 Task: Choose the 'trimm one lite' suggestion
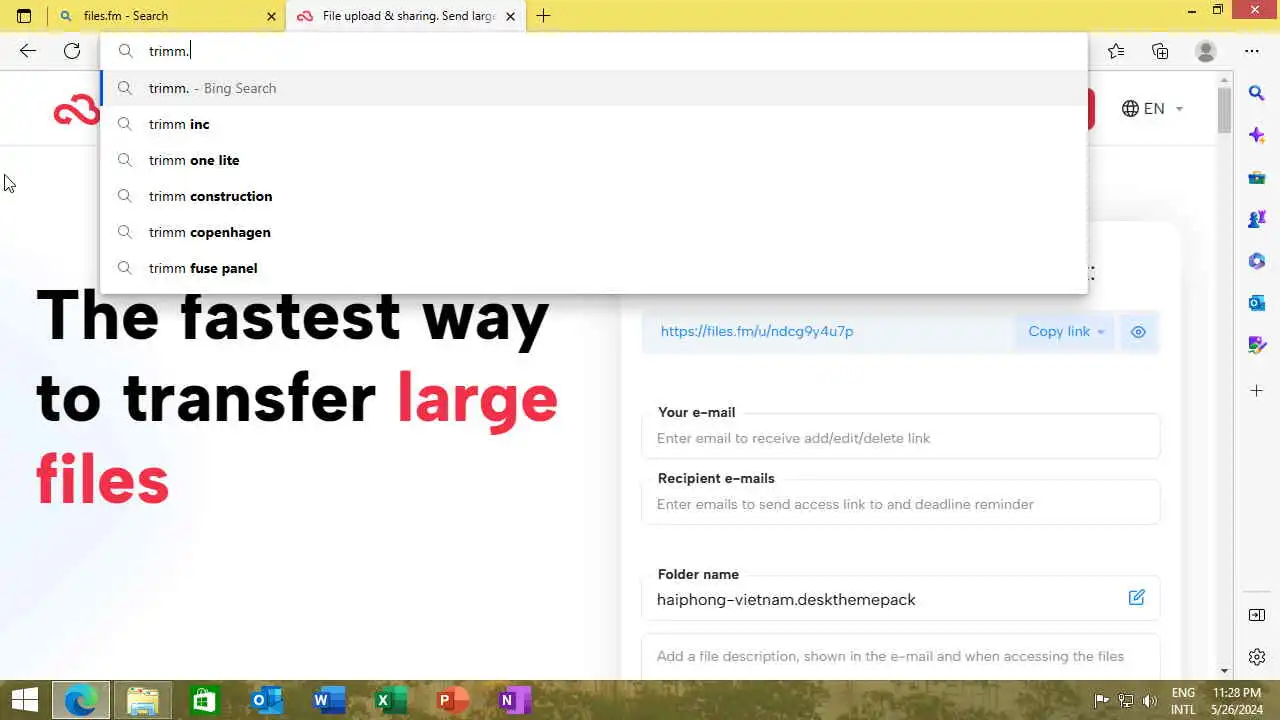(x=594, y=160)
